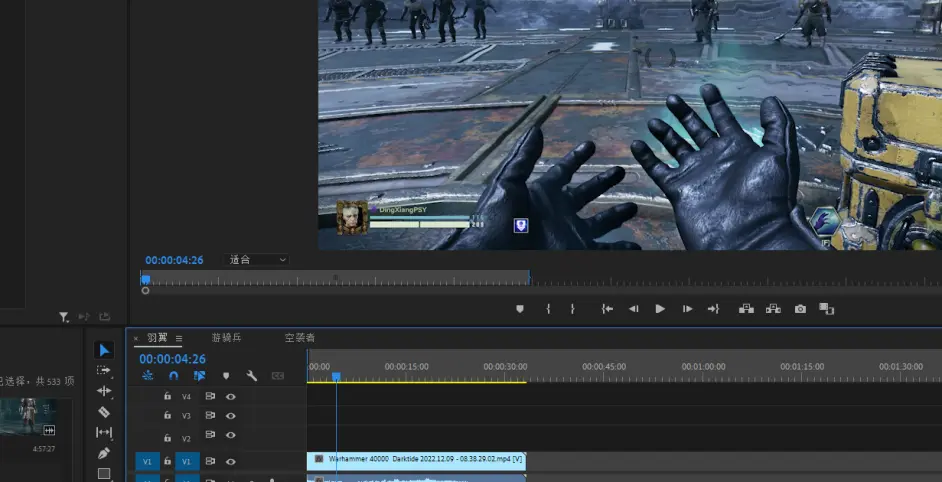942x482 pixels.
Task: Click track label V2
Action: [187, 439]
